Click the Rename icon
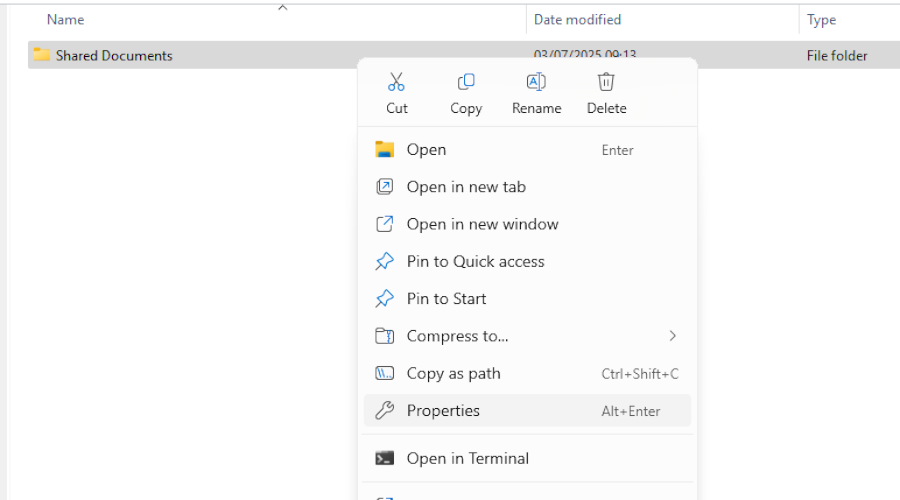The width and height of the screenshot is (900, 500). click(536, 82)
